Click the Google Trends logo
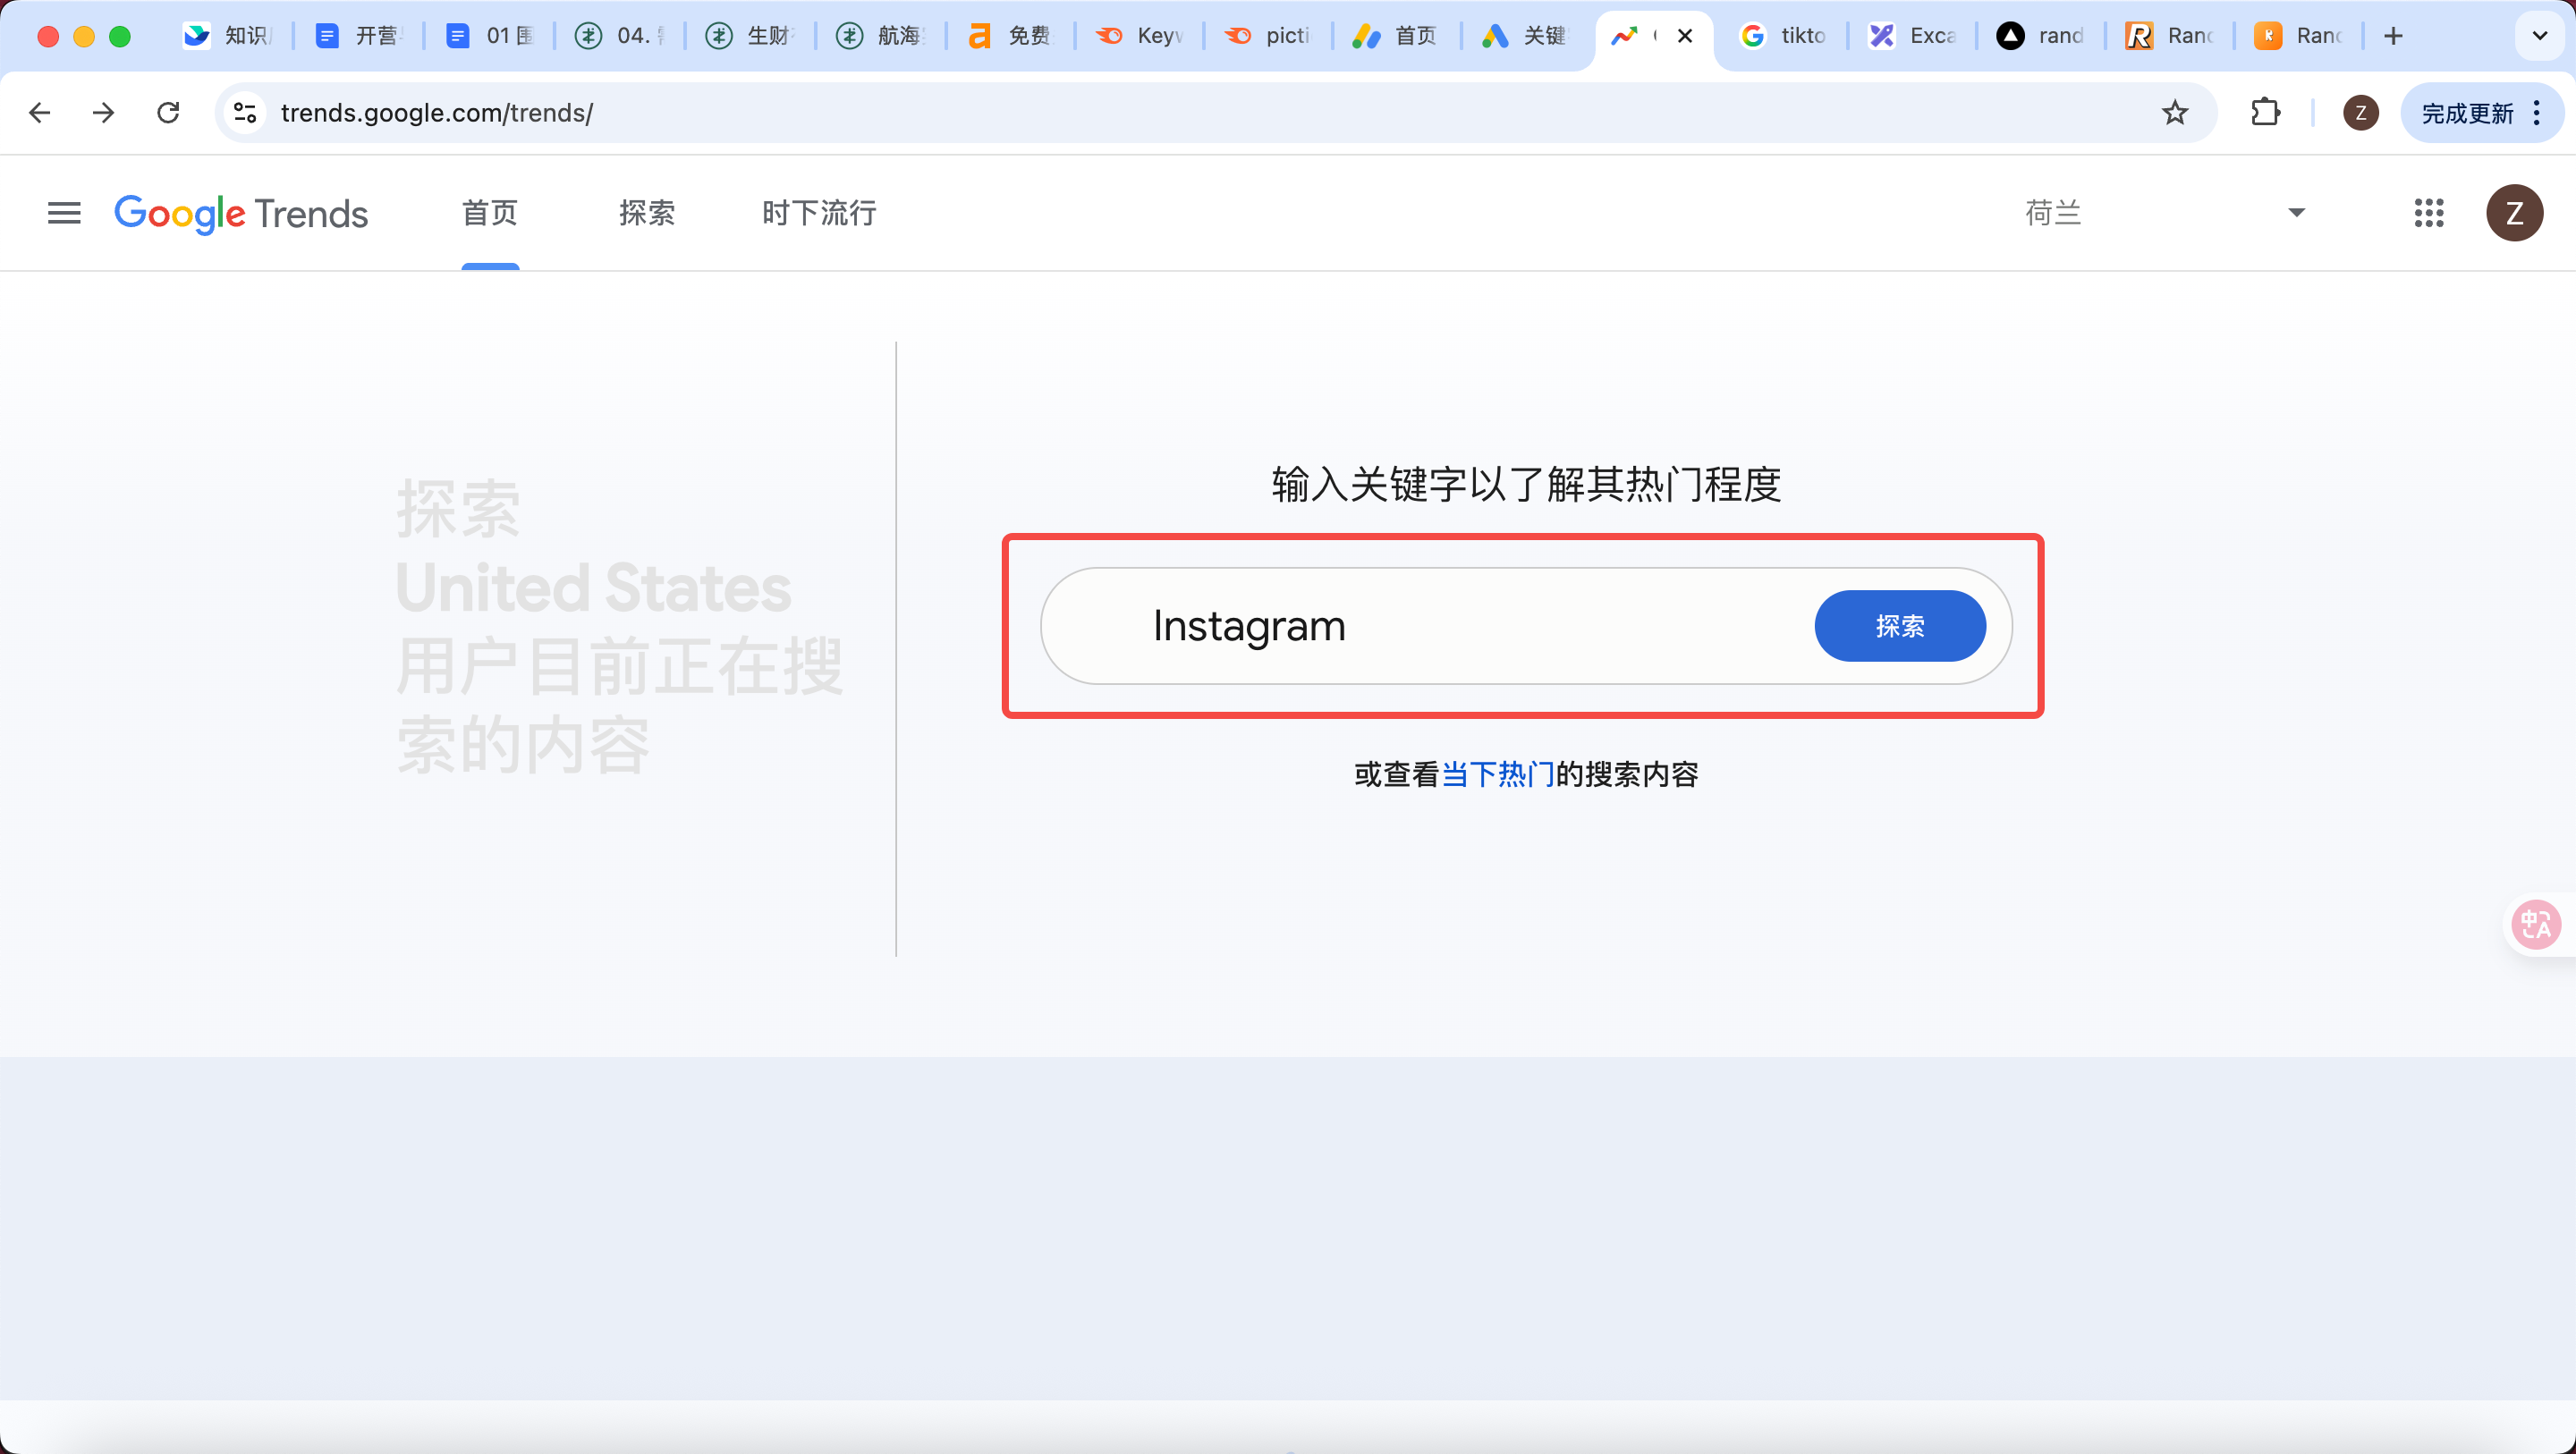 coord(241,213)
